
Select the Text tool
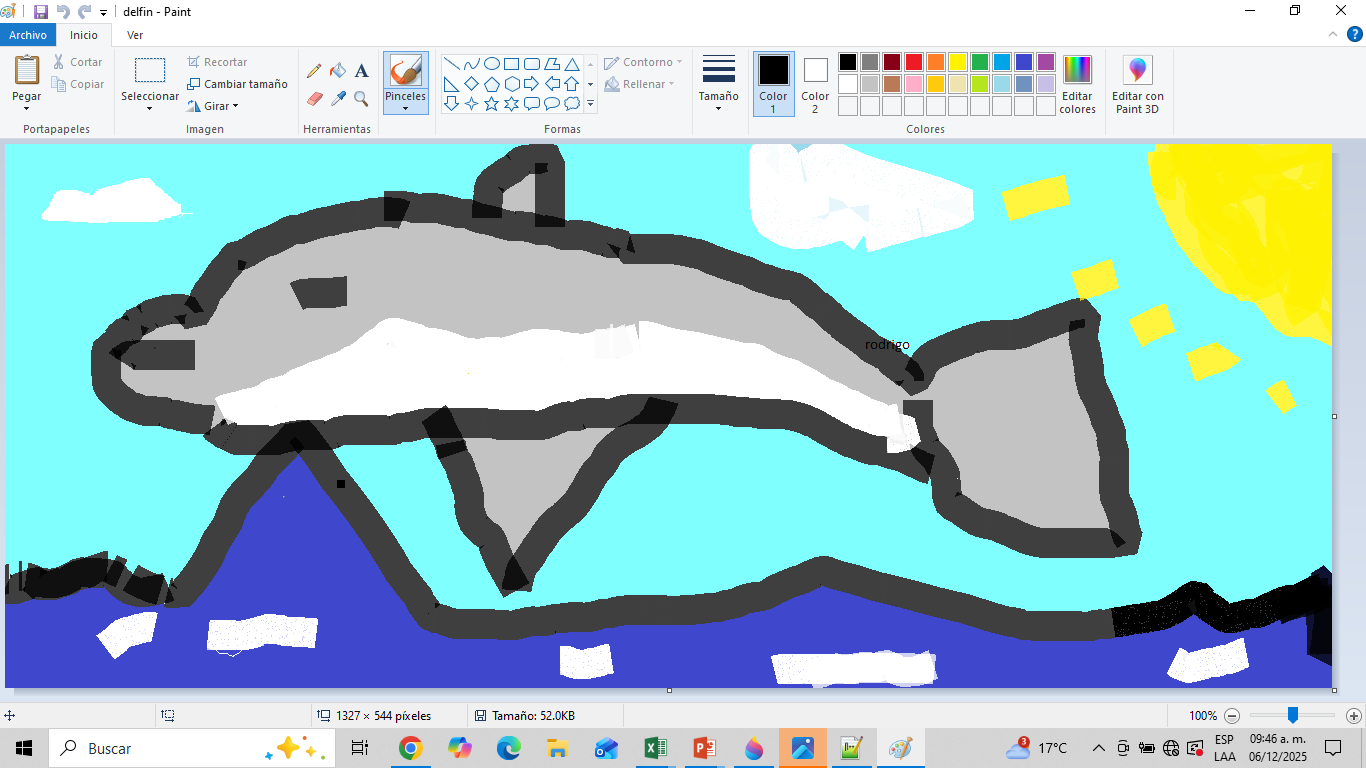point(361,71)
